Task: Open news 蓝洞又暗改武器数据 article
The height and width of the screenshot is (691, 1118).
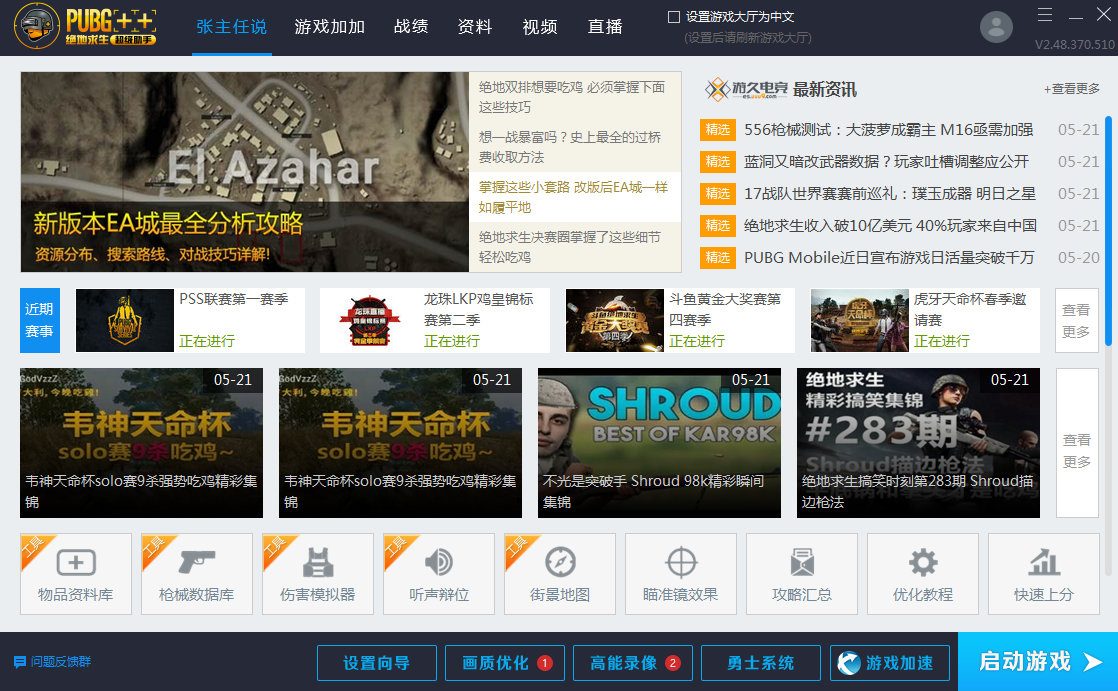Action: click(886, 162)
